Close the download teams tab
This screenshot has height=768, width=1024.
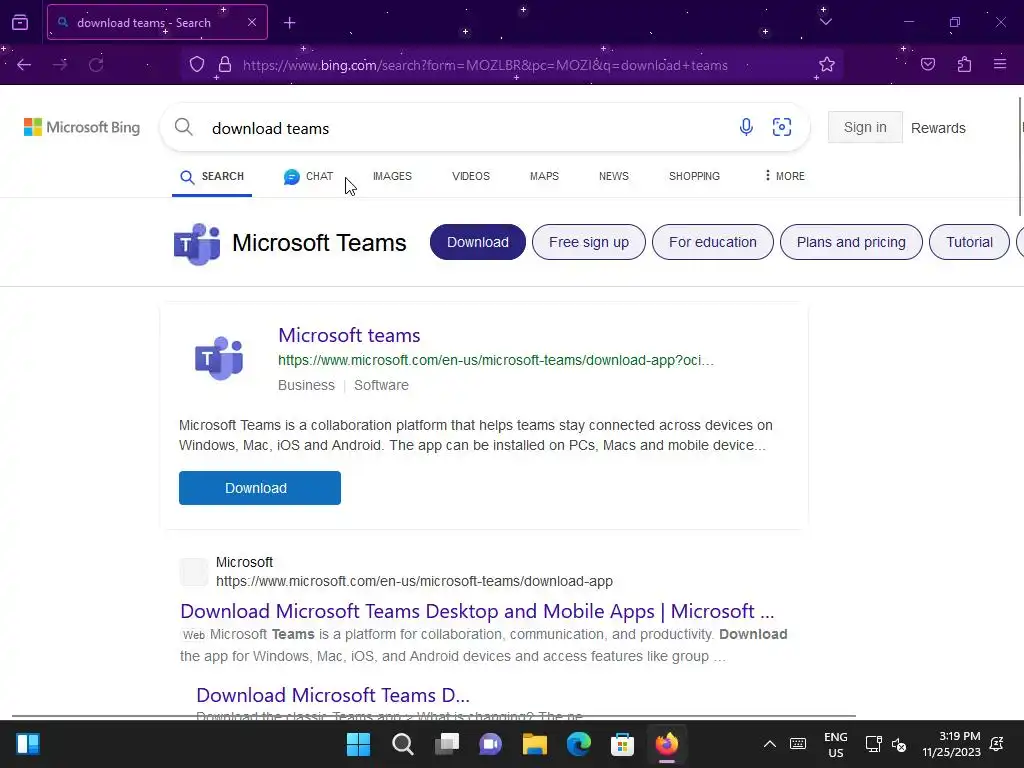coord(252,22)
